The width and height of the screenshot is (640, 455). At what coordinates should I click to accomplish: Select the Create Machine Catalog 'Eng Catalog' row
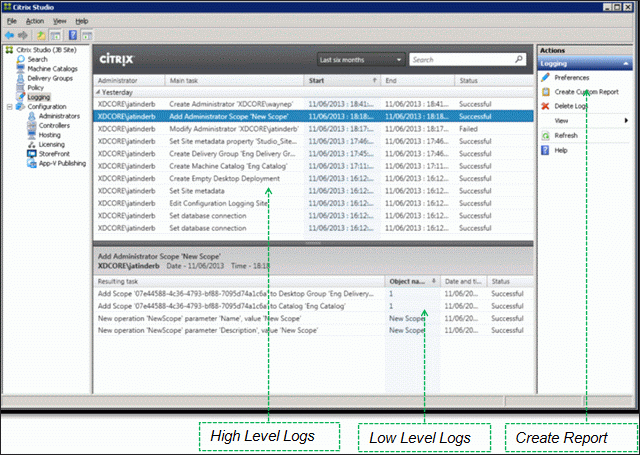coord(313,166)
